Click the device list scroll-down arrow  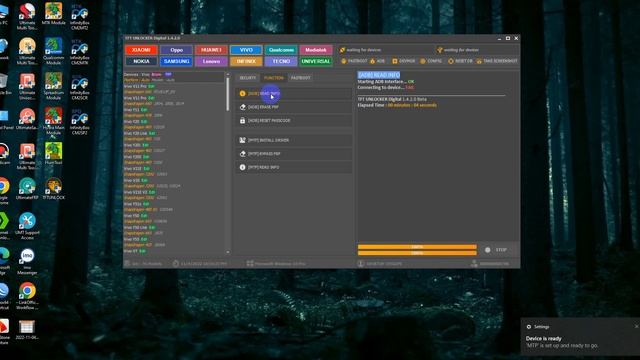tap(227, 252)
